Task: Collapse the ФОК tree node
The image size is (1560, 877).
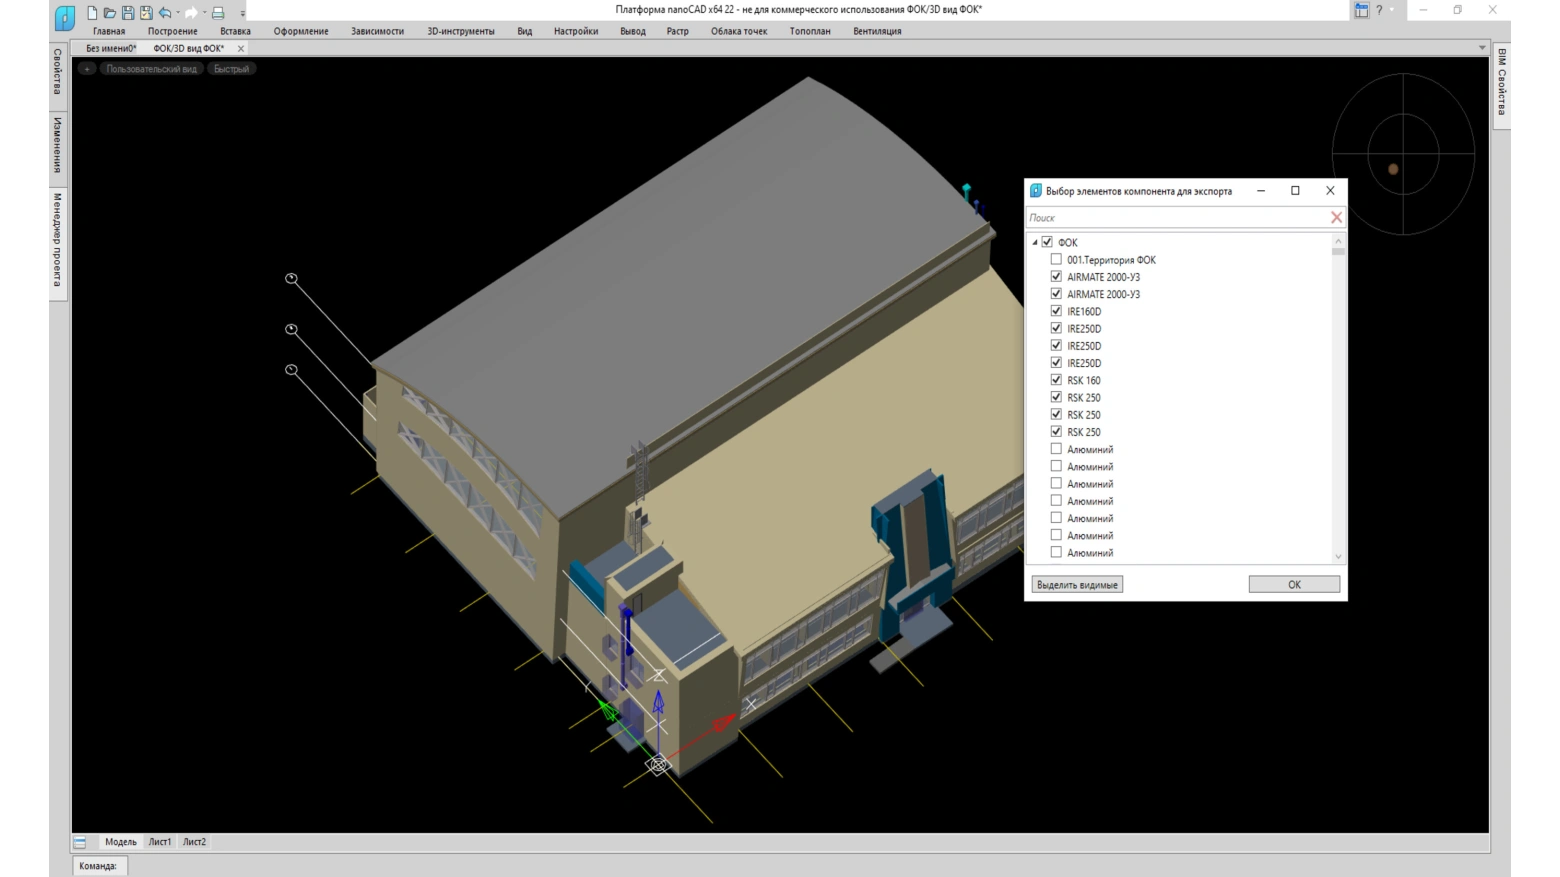Action: (x=1035, y=243)
